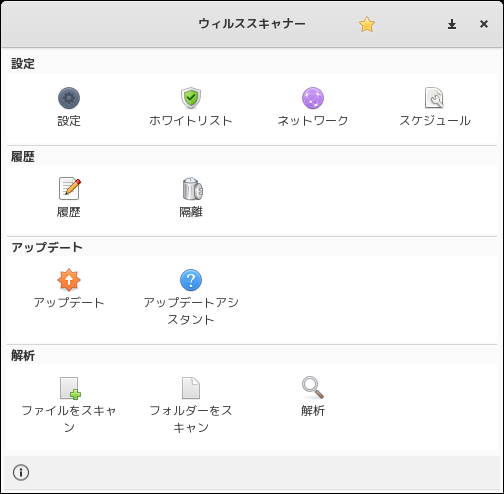Open アップデートアシスタント question mark icon

(x=191, y=280)
